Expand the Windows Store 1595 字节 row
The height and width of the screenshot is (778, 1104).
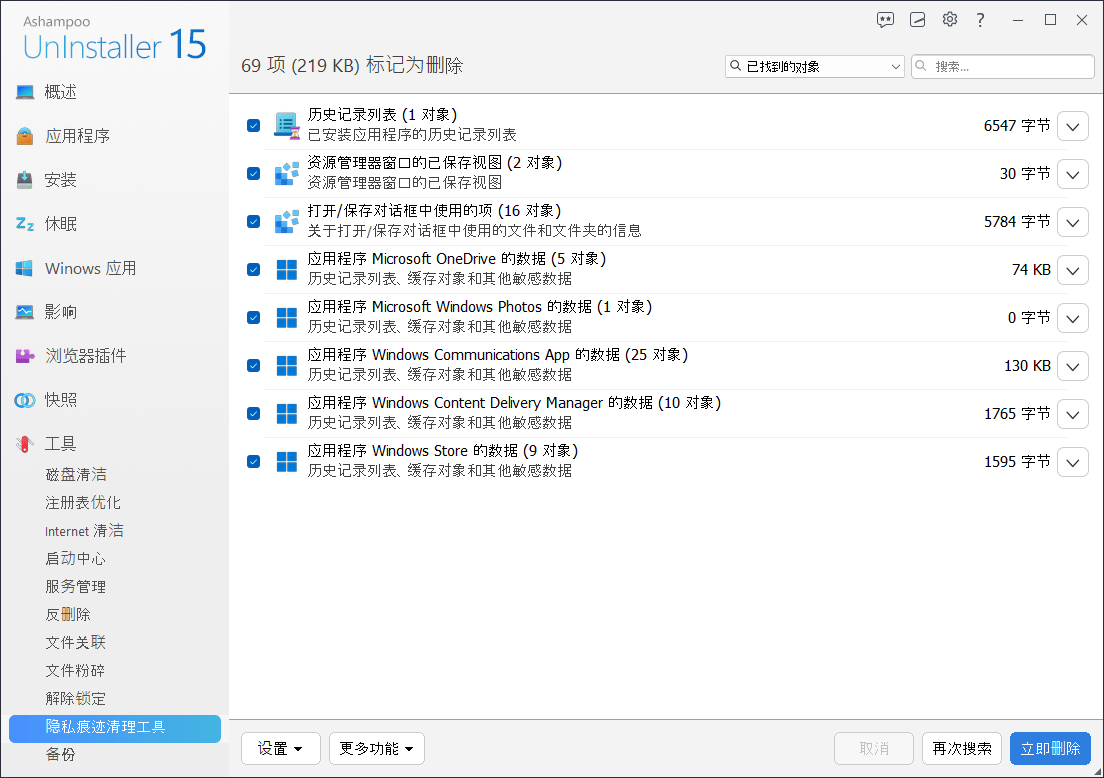[x=1072, y=462]
